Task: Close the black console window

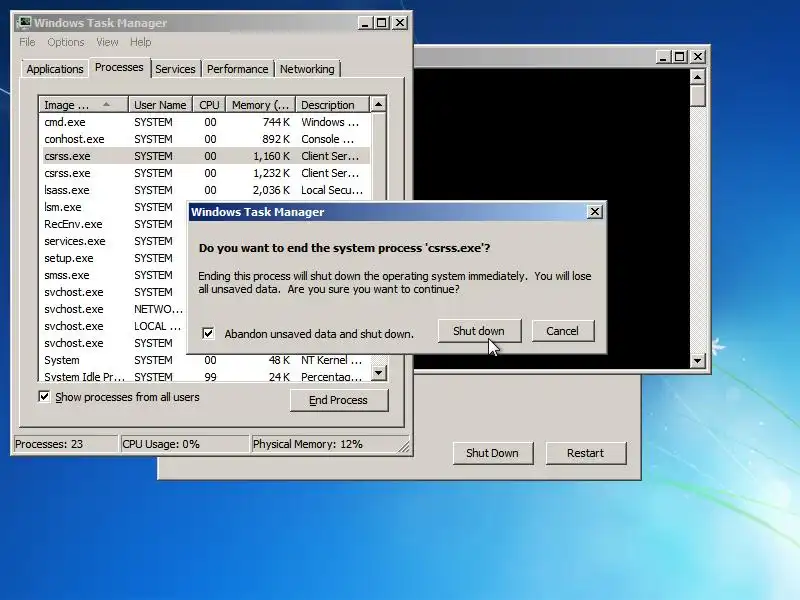Action: pyautogui.click(x=697, y=57)
